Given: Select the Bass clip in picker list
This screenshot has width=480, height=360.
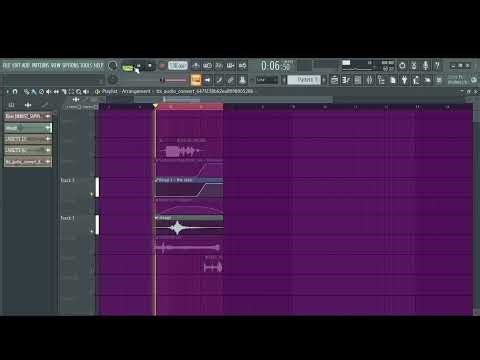Looking at the screenshot, I should pos(28,116).
